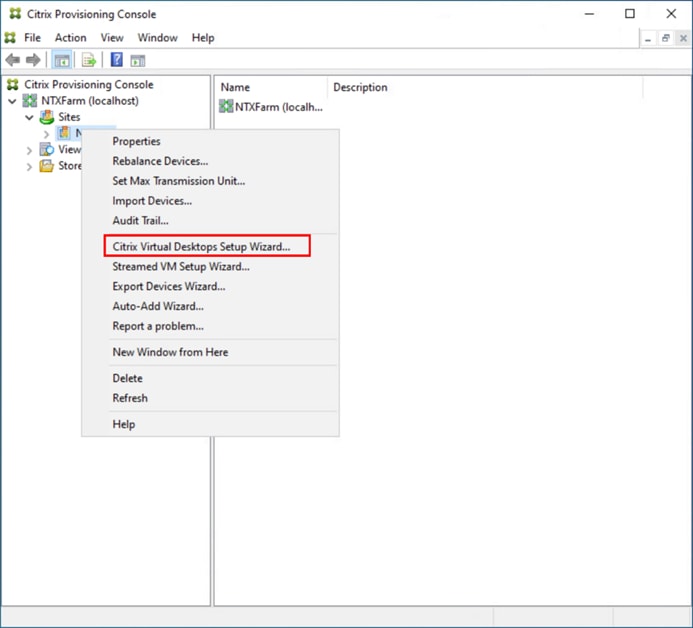Screen dimensions: 693x628
Task: Select the Citrix Provisioning Console root label
Action: 89,84
